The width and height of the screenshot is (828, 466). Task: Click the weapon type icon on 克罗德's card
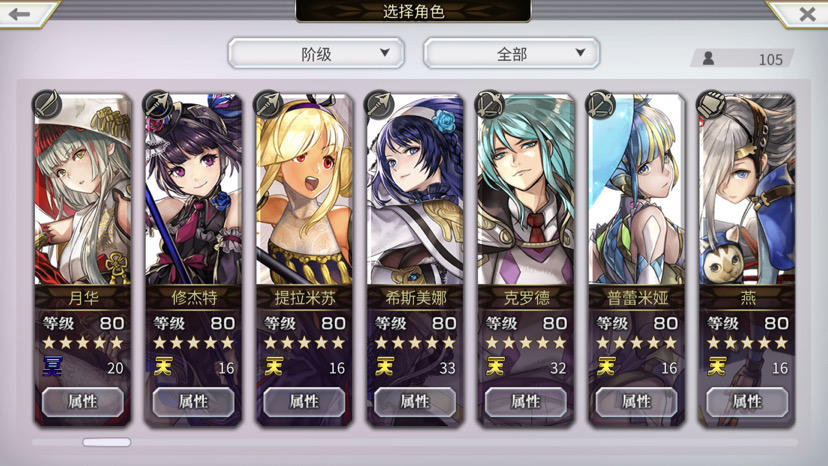click(x=490, y=104)
